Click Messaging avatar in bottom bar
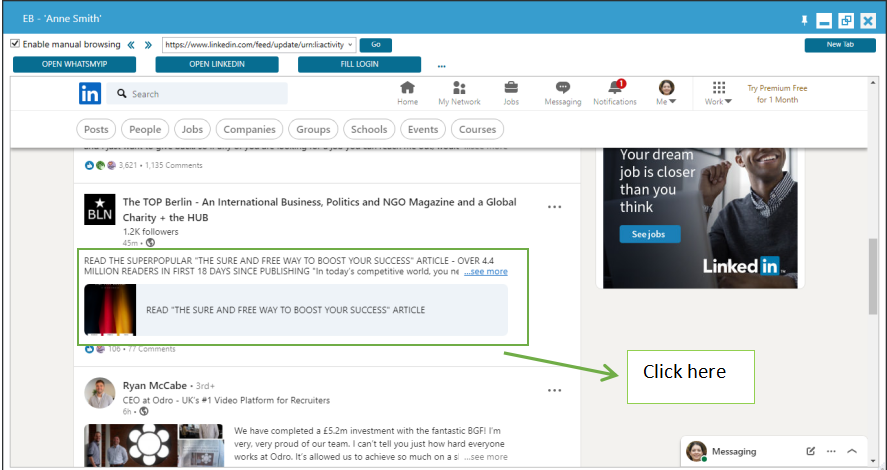 pos(696,451)
